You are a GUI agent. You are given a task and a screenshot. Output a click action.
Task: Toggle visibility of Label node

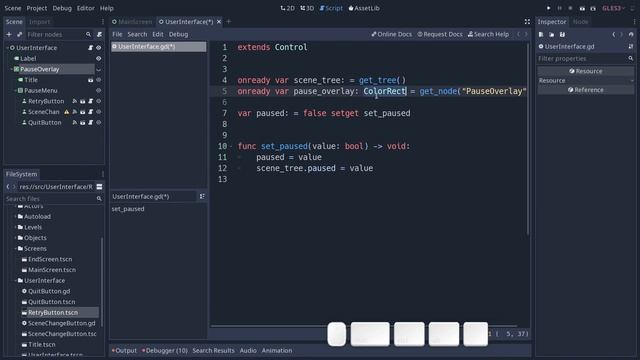[98, 58]
